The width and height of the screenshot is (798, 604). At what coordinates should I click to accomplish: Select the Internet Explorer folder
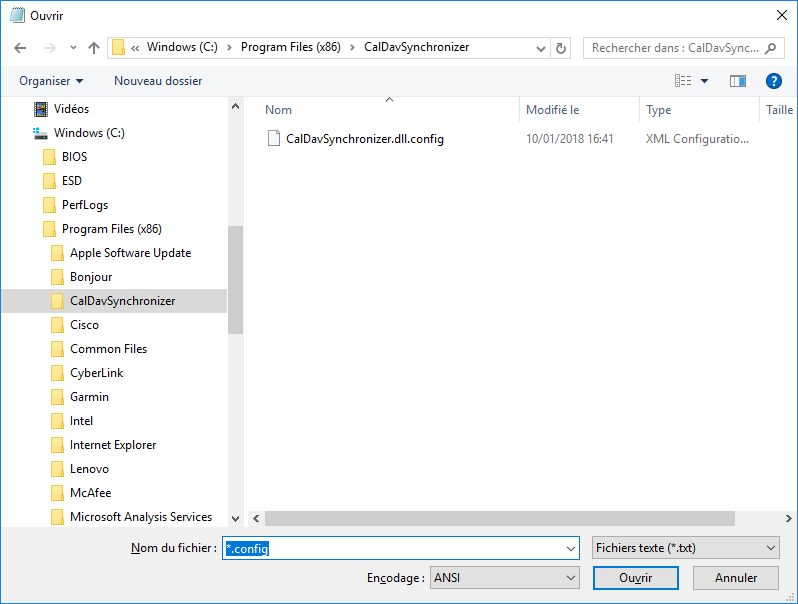click(x=114, y=445)
